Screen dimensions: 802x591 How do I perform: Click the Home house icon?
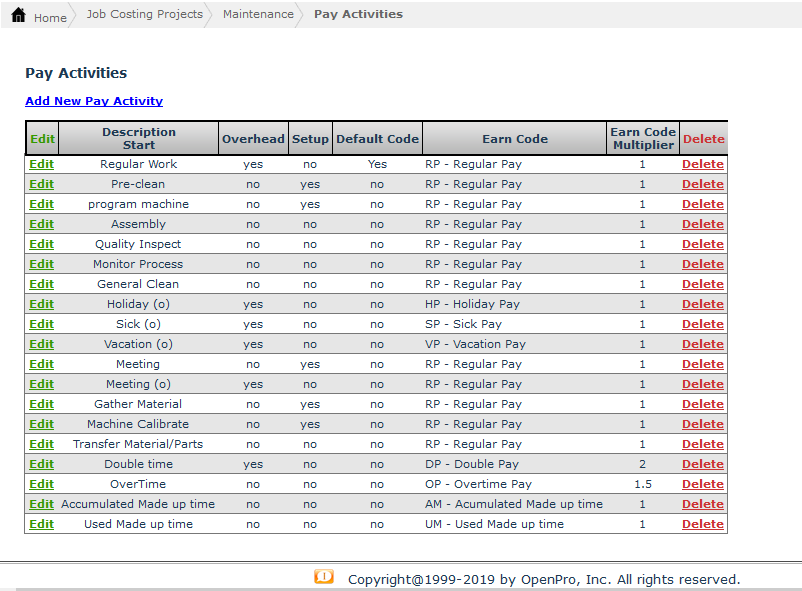click(x=18, y=16)
